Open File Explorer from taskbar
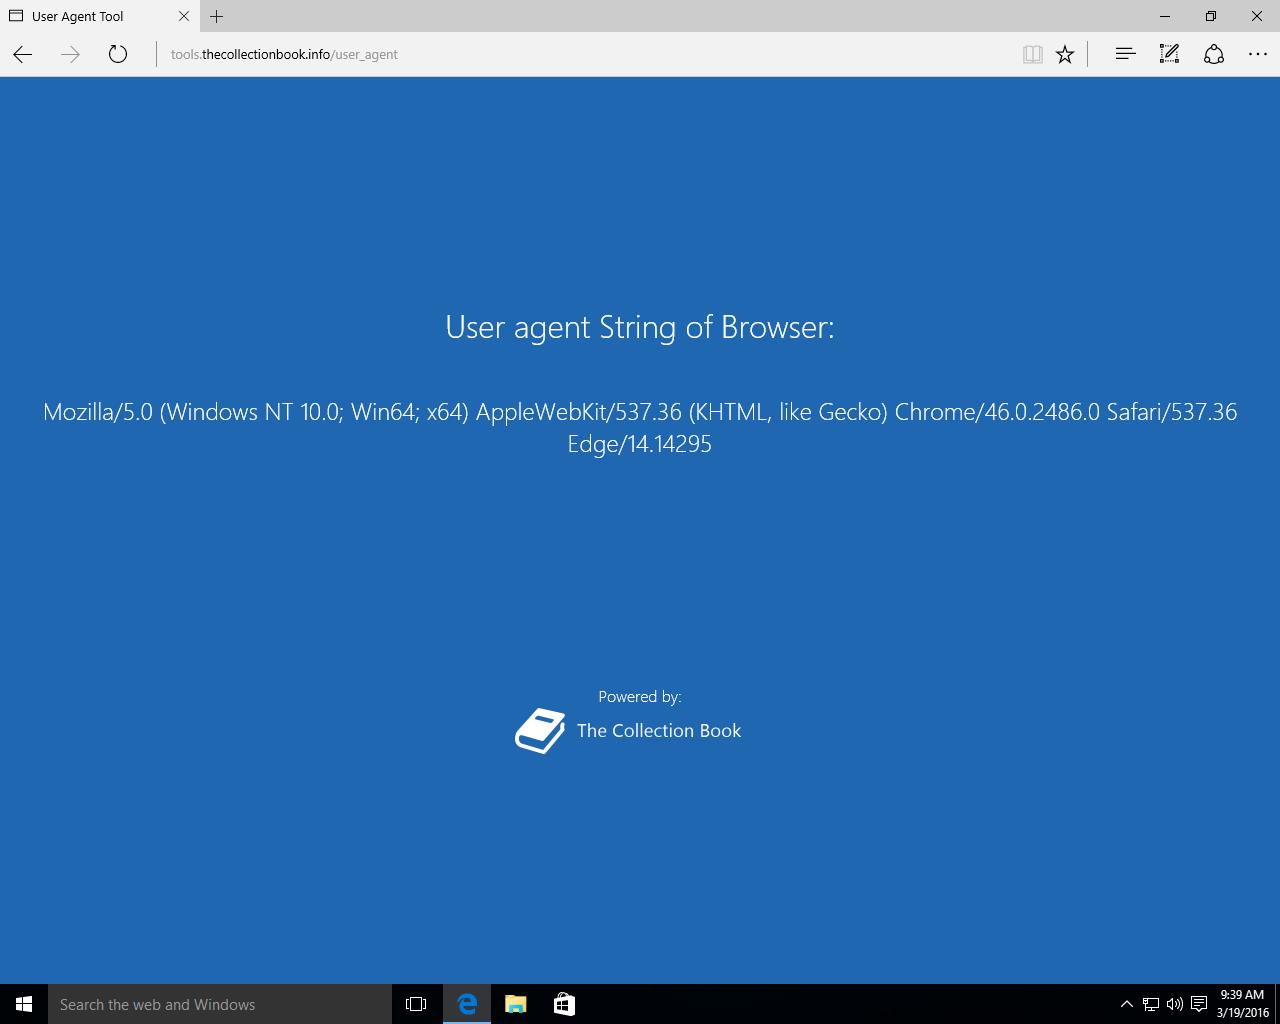Image resolution: width=1280 pixels, height=1024 pixels. pos(516,1004)
